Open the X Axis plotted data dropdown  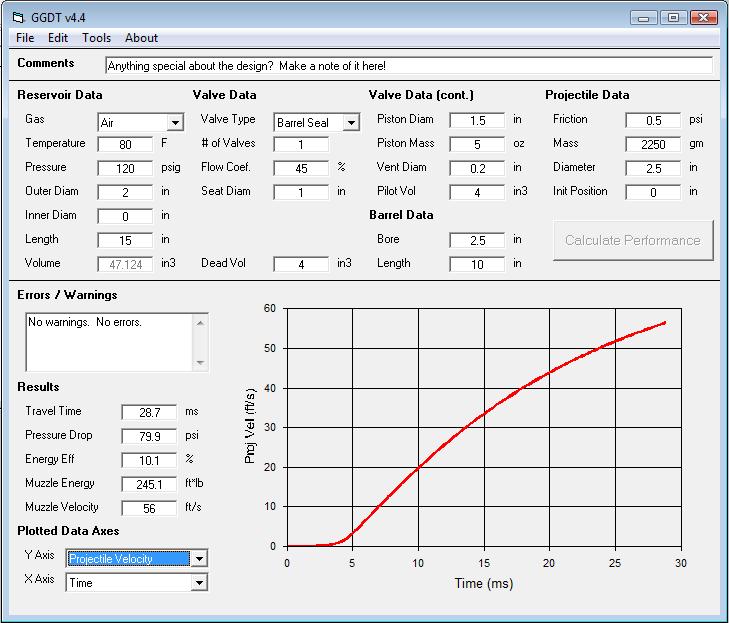point(199,583)
